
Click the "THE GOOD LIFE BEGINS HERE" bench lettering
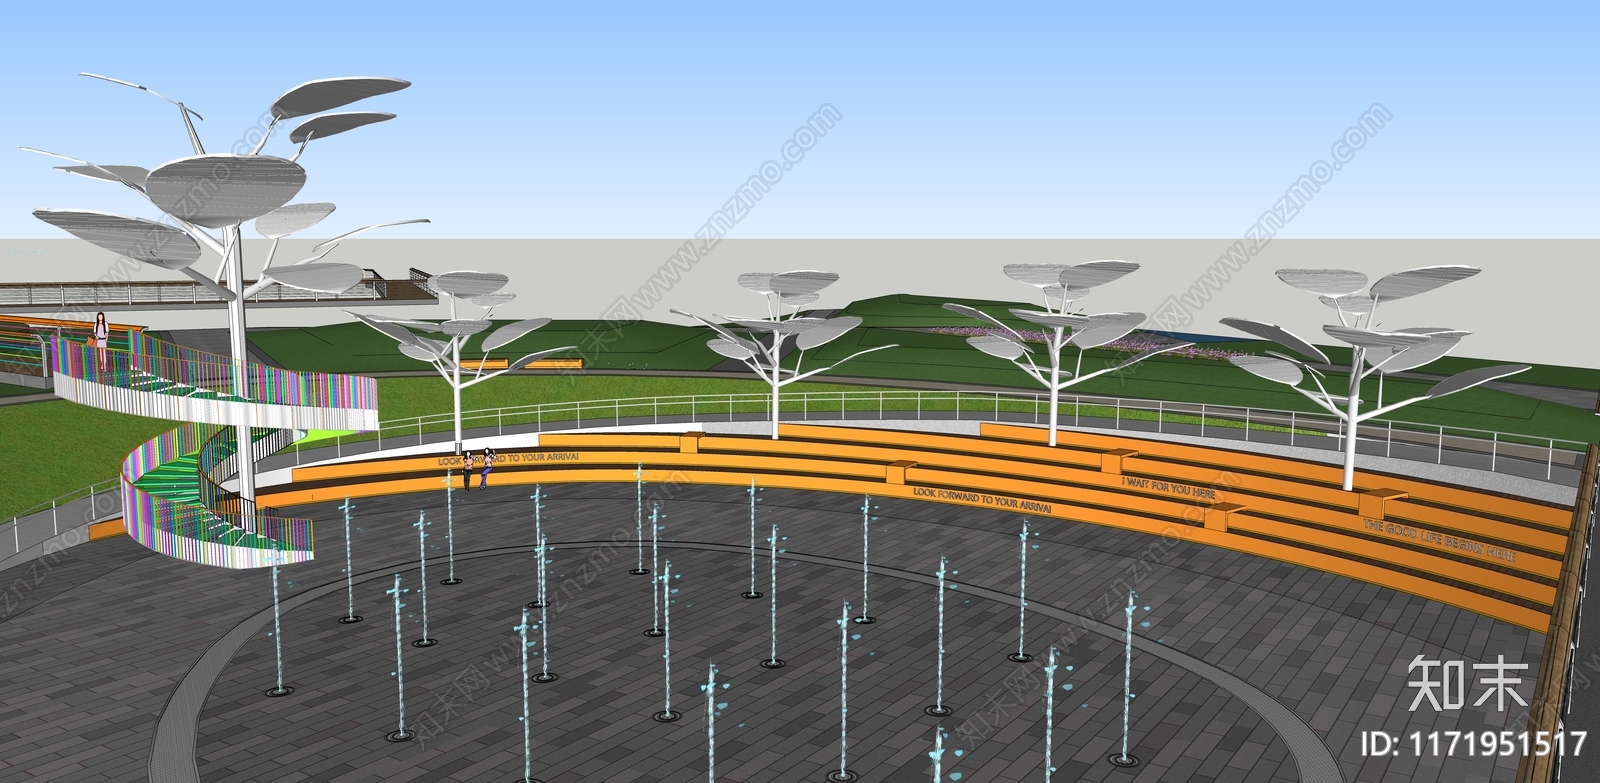pyautogui.click(x=1440, y=540)
